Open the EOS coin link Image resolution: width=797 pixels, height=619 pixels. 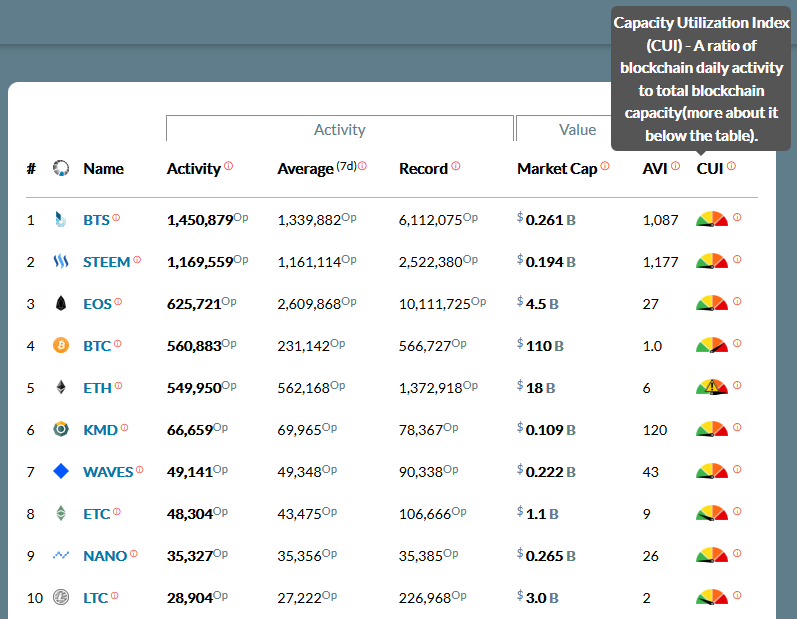click(98, 304)
